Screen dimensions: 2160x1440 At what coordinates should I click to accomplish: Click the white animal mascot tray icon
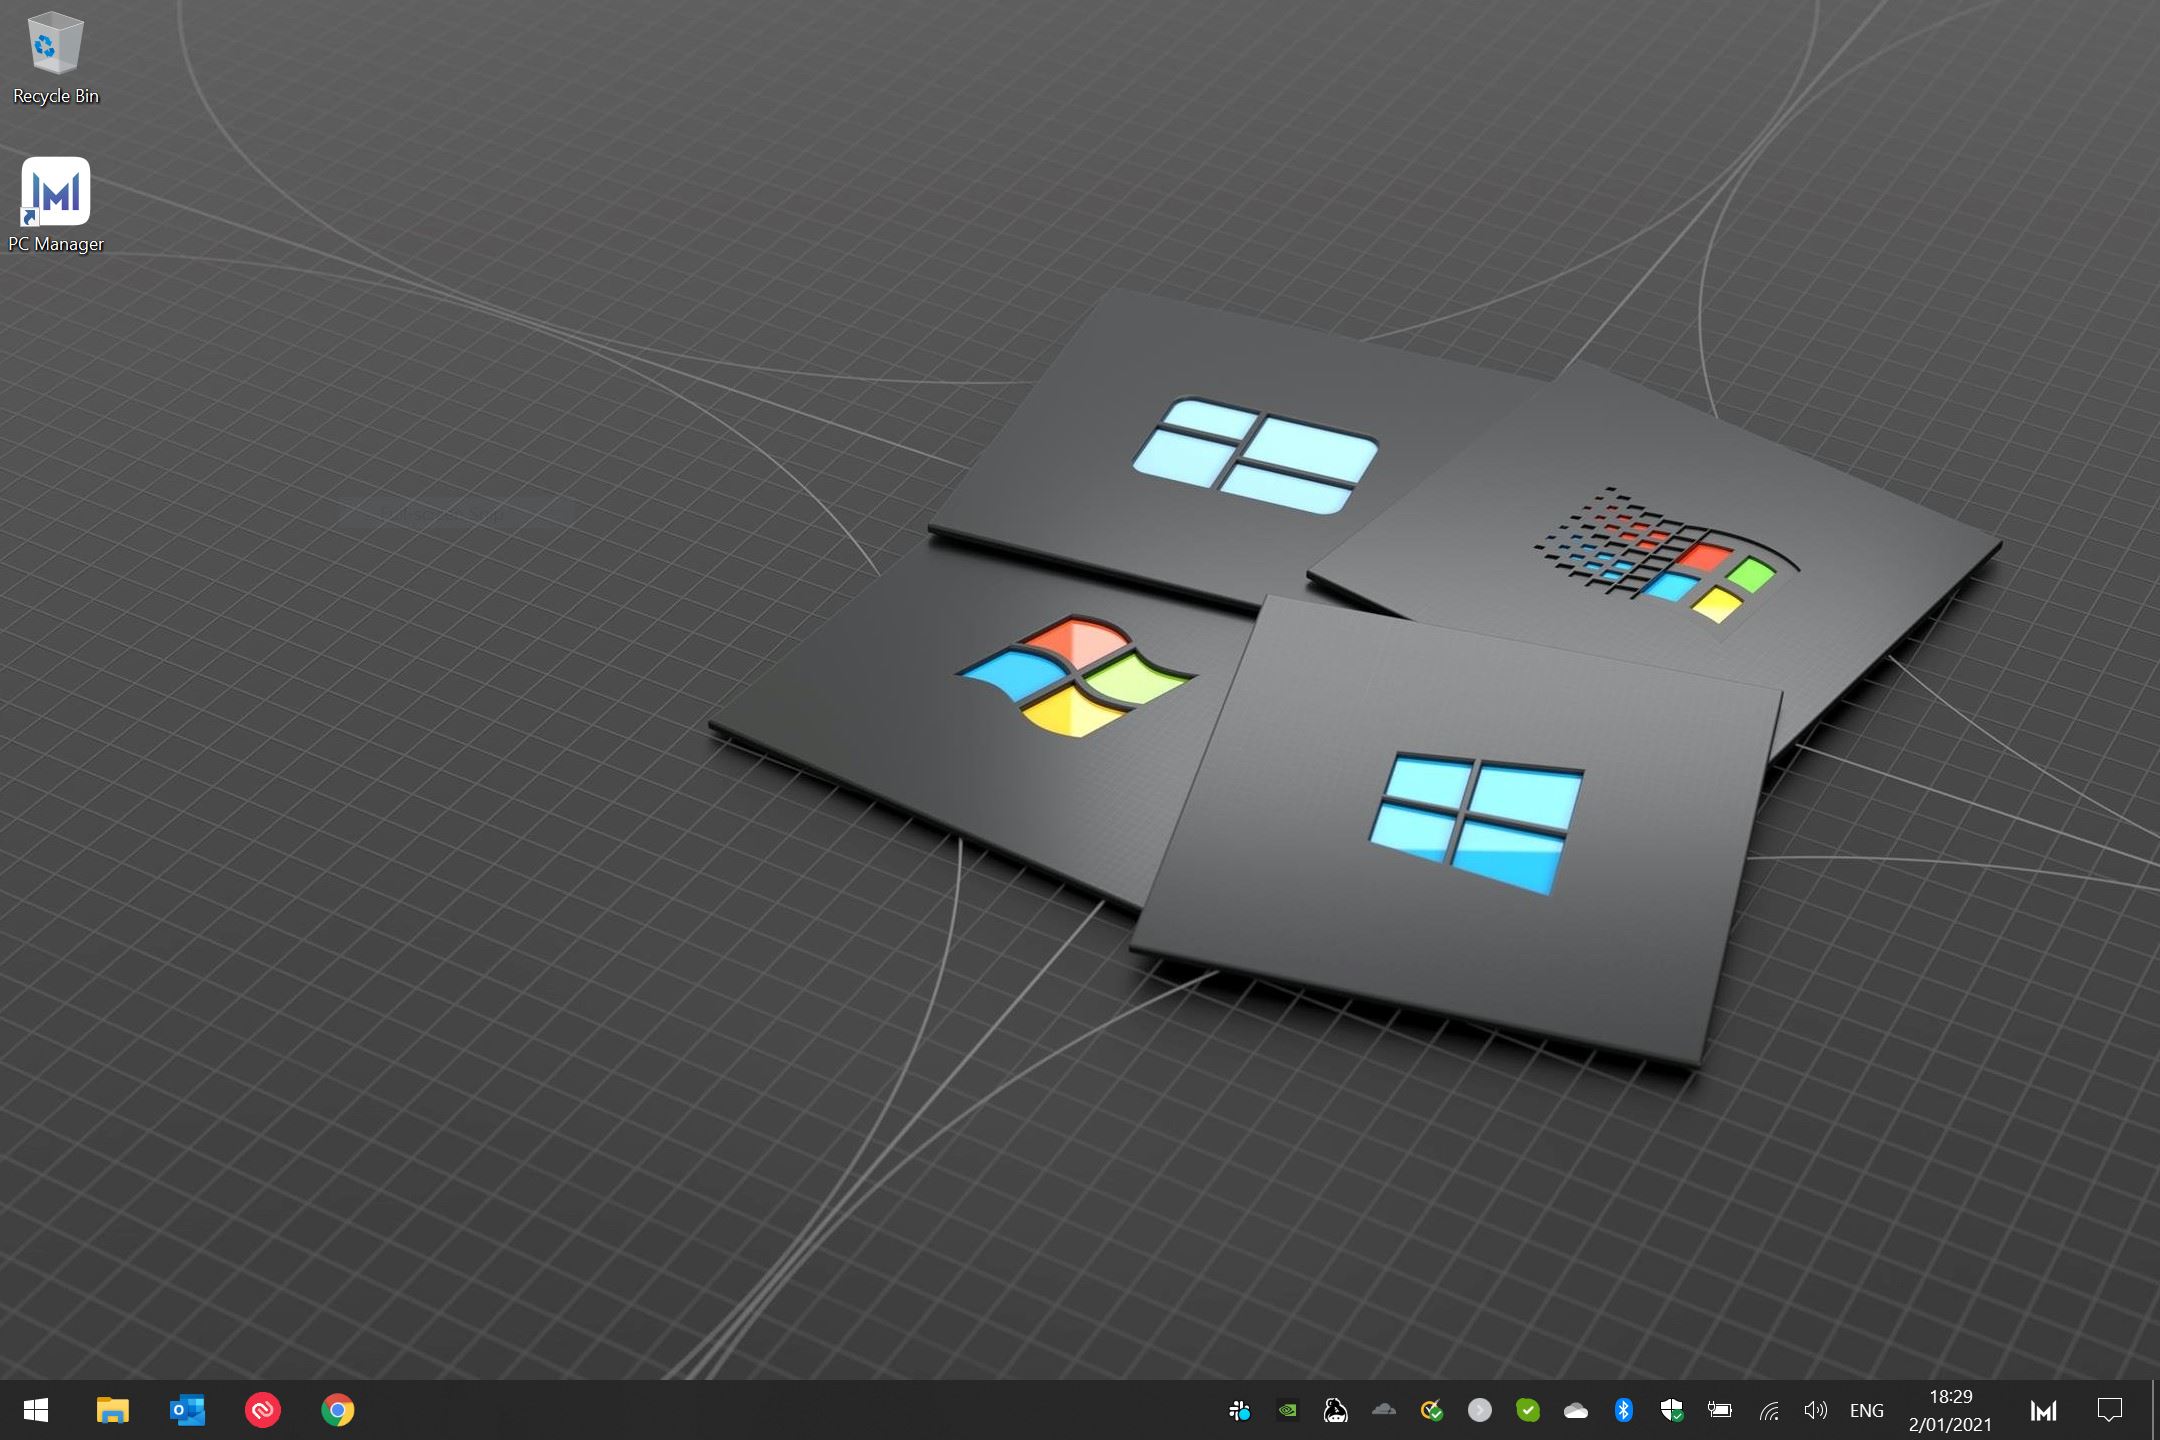(x=1336, y=1410)
